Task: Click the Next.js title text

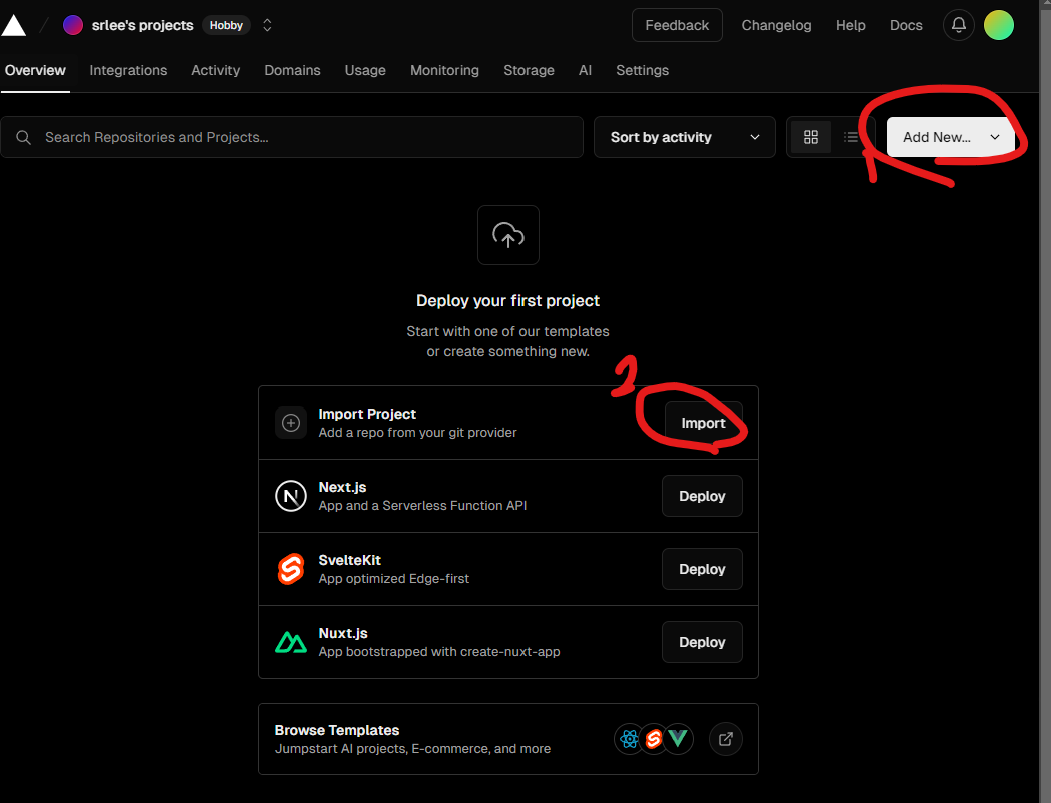Action: coord(342,487)
